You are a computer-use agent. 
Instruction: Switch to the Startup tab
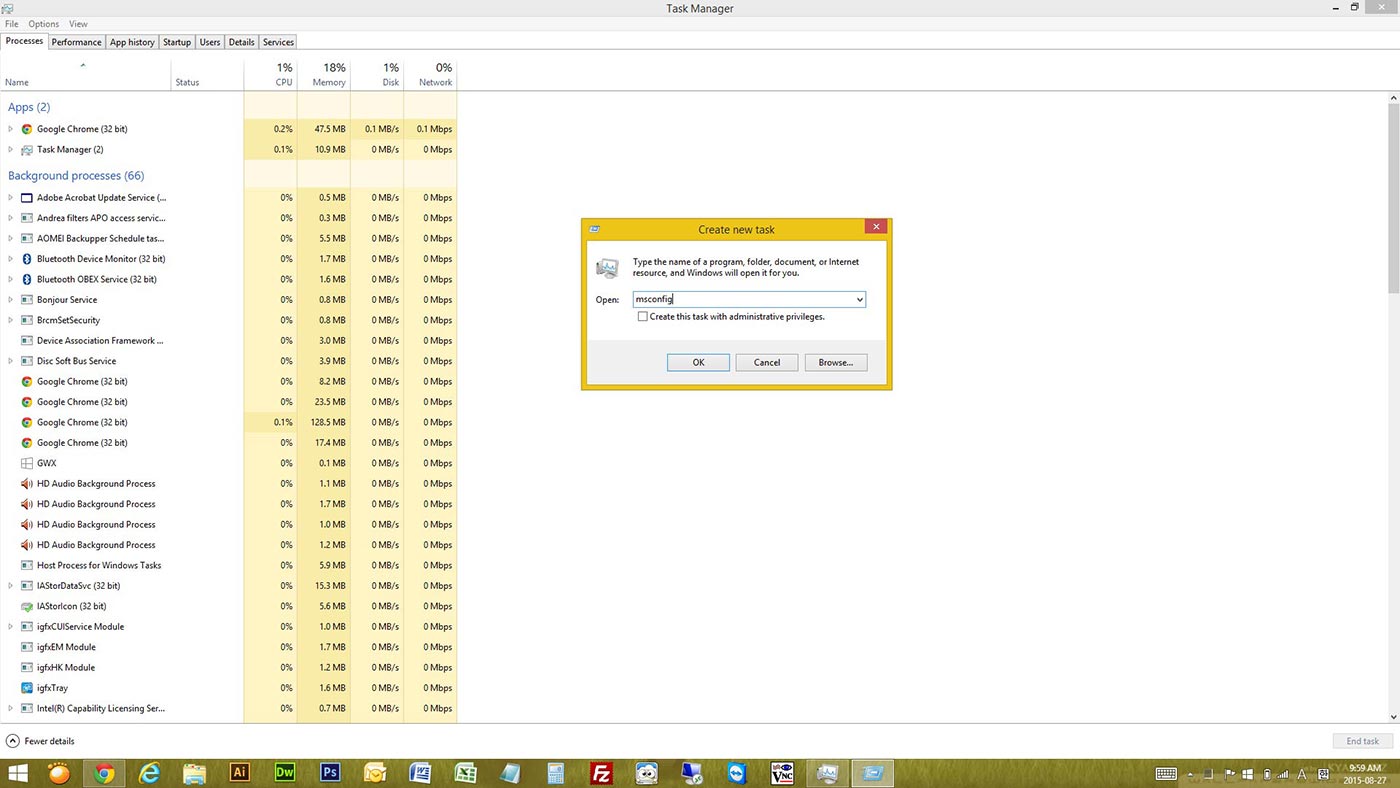click(x=177, y=42)
